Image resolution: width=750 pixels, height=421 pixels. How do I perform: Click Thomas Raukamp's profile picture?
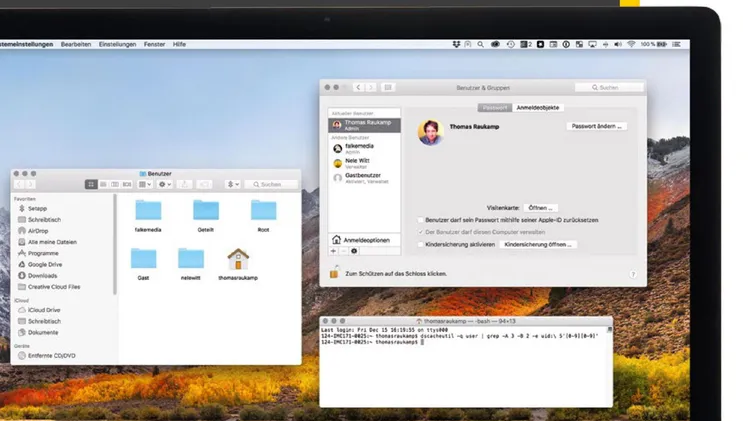pos(430,132)
